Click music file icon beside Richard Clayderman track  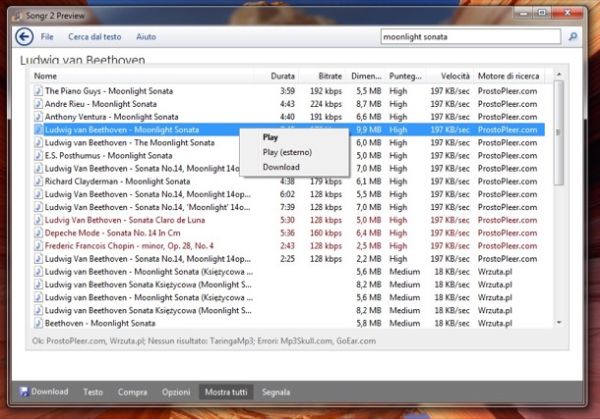click(x=38, y=181)
